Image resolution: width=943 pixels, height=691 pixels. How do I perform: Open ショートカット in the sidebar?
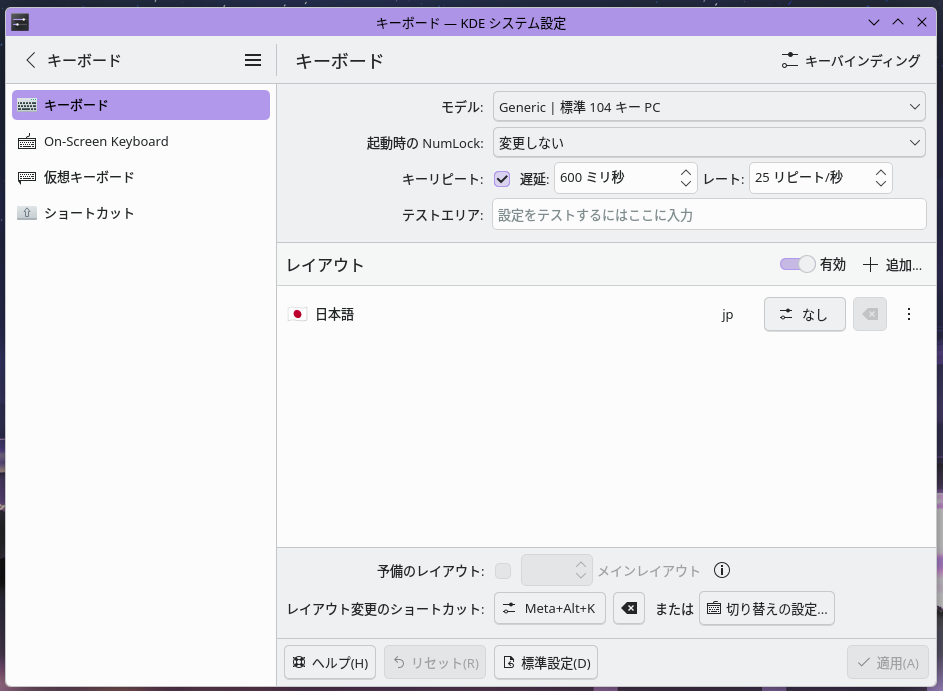[89, 213]
